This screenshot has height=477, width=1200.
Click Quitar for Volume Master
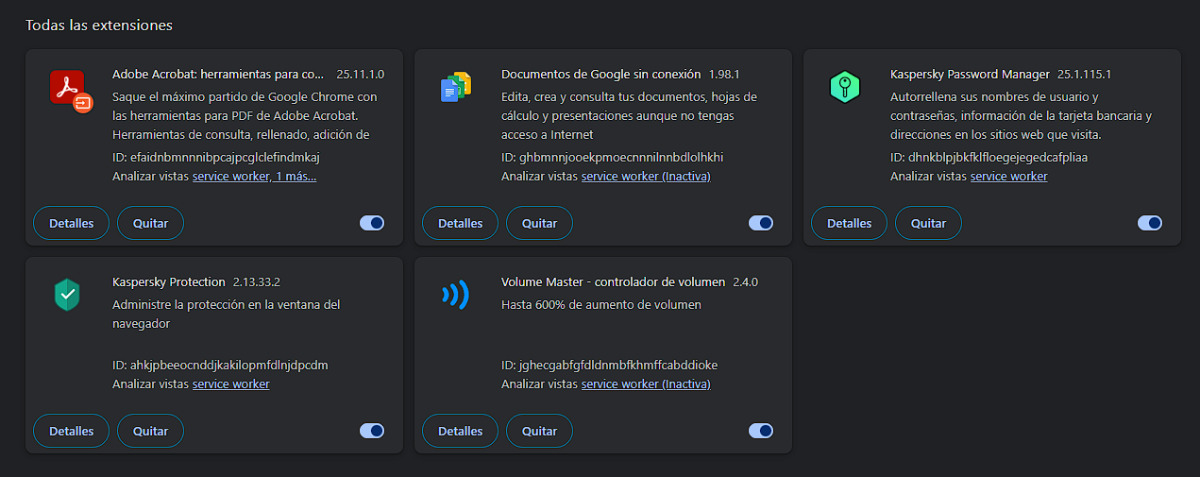click(539, 431)
